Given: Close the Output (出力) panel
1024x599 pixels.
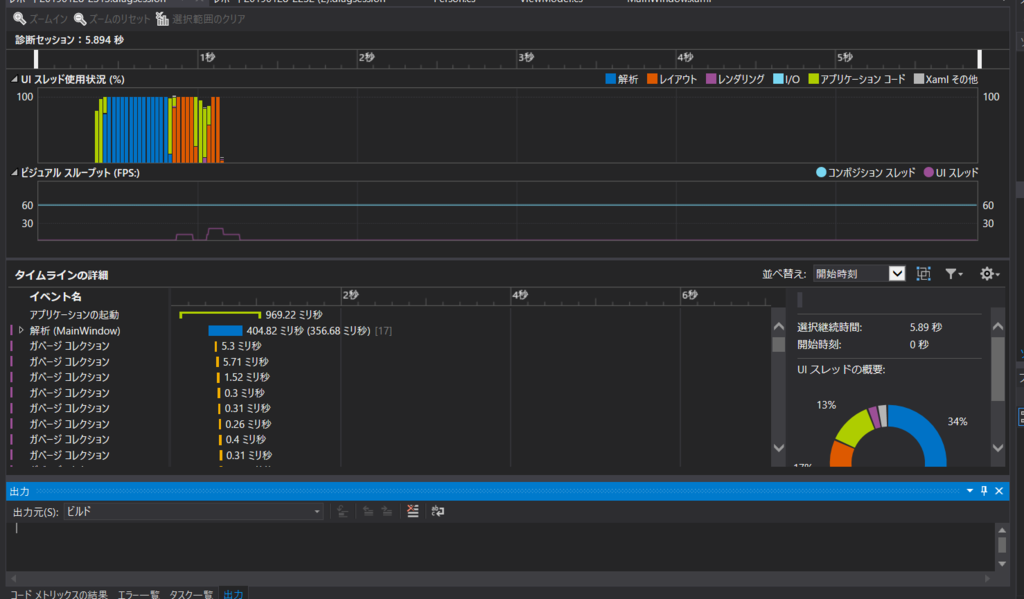Looking at the screenshot, I should 999,491.
